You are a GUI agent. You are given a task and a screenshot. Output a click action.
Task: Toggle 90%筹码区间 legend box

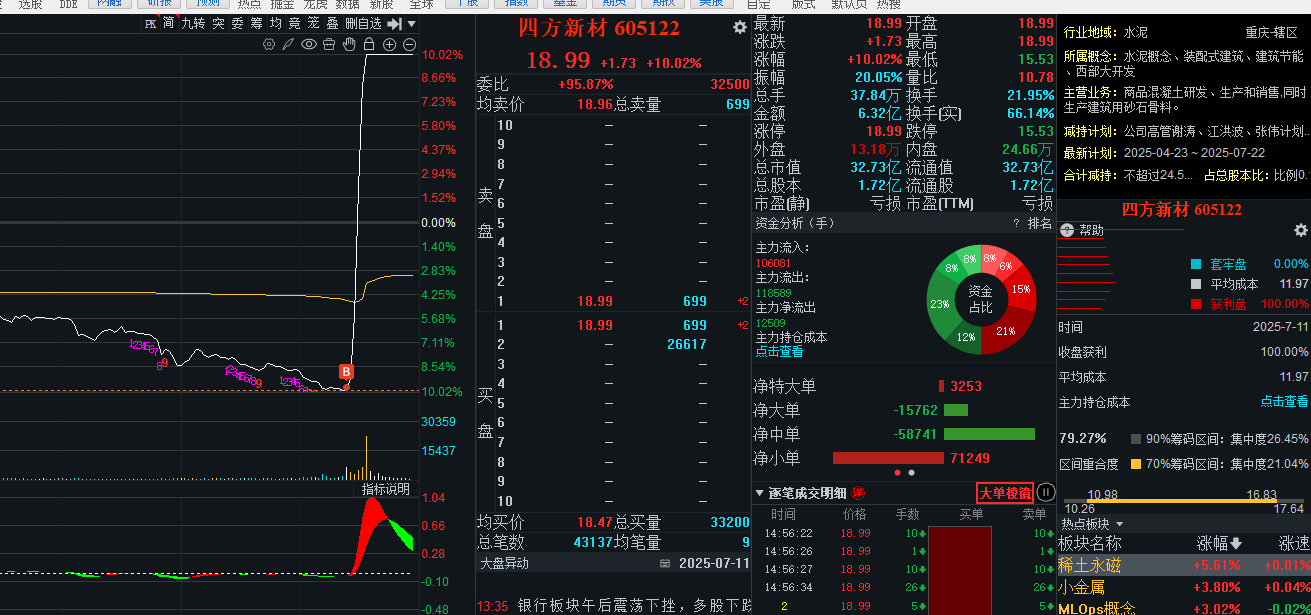pyautogui.click(x=1135, y=439)
